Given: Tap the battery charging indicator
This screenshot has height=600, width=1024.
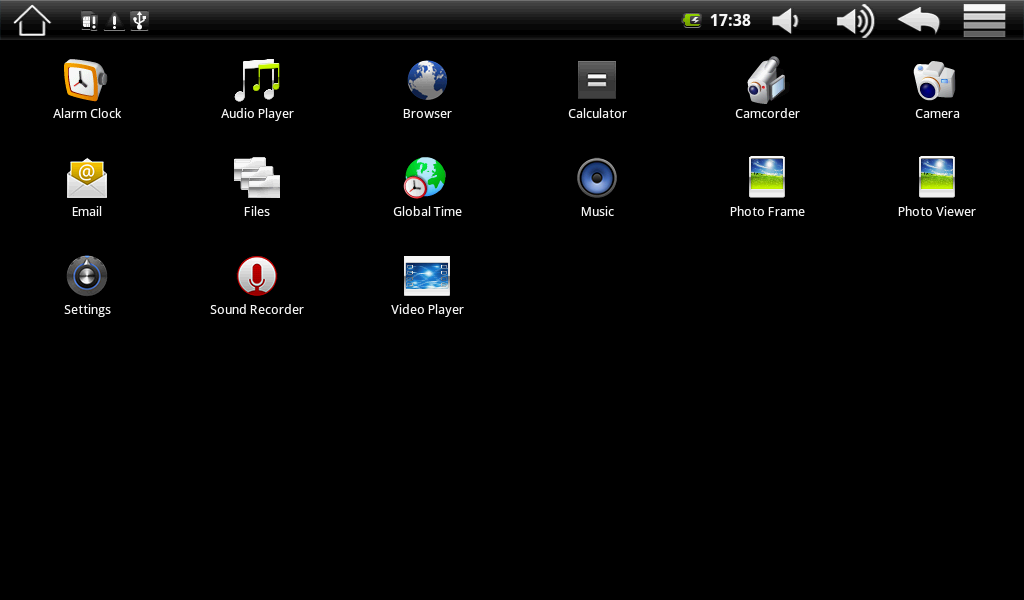Looking at the screenshot, I should pos(692,20).
